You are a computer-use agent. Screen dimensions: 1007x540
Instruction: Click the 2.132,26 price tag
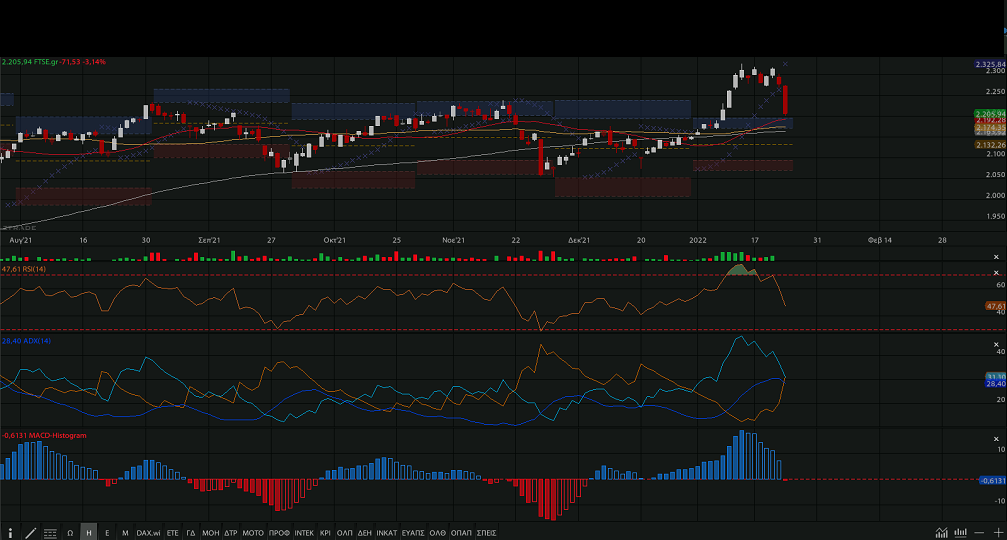pos(990,145)
